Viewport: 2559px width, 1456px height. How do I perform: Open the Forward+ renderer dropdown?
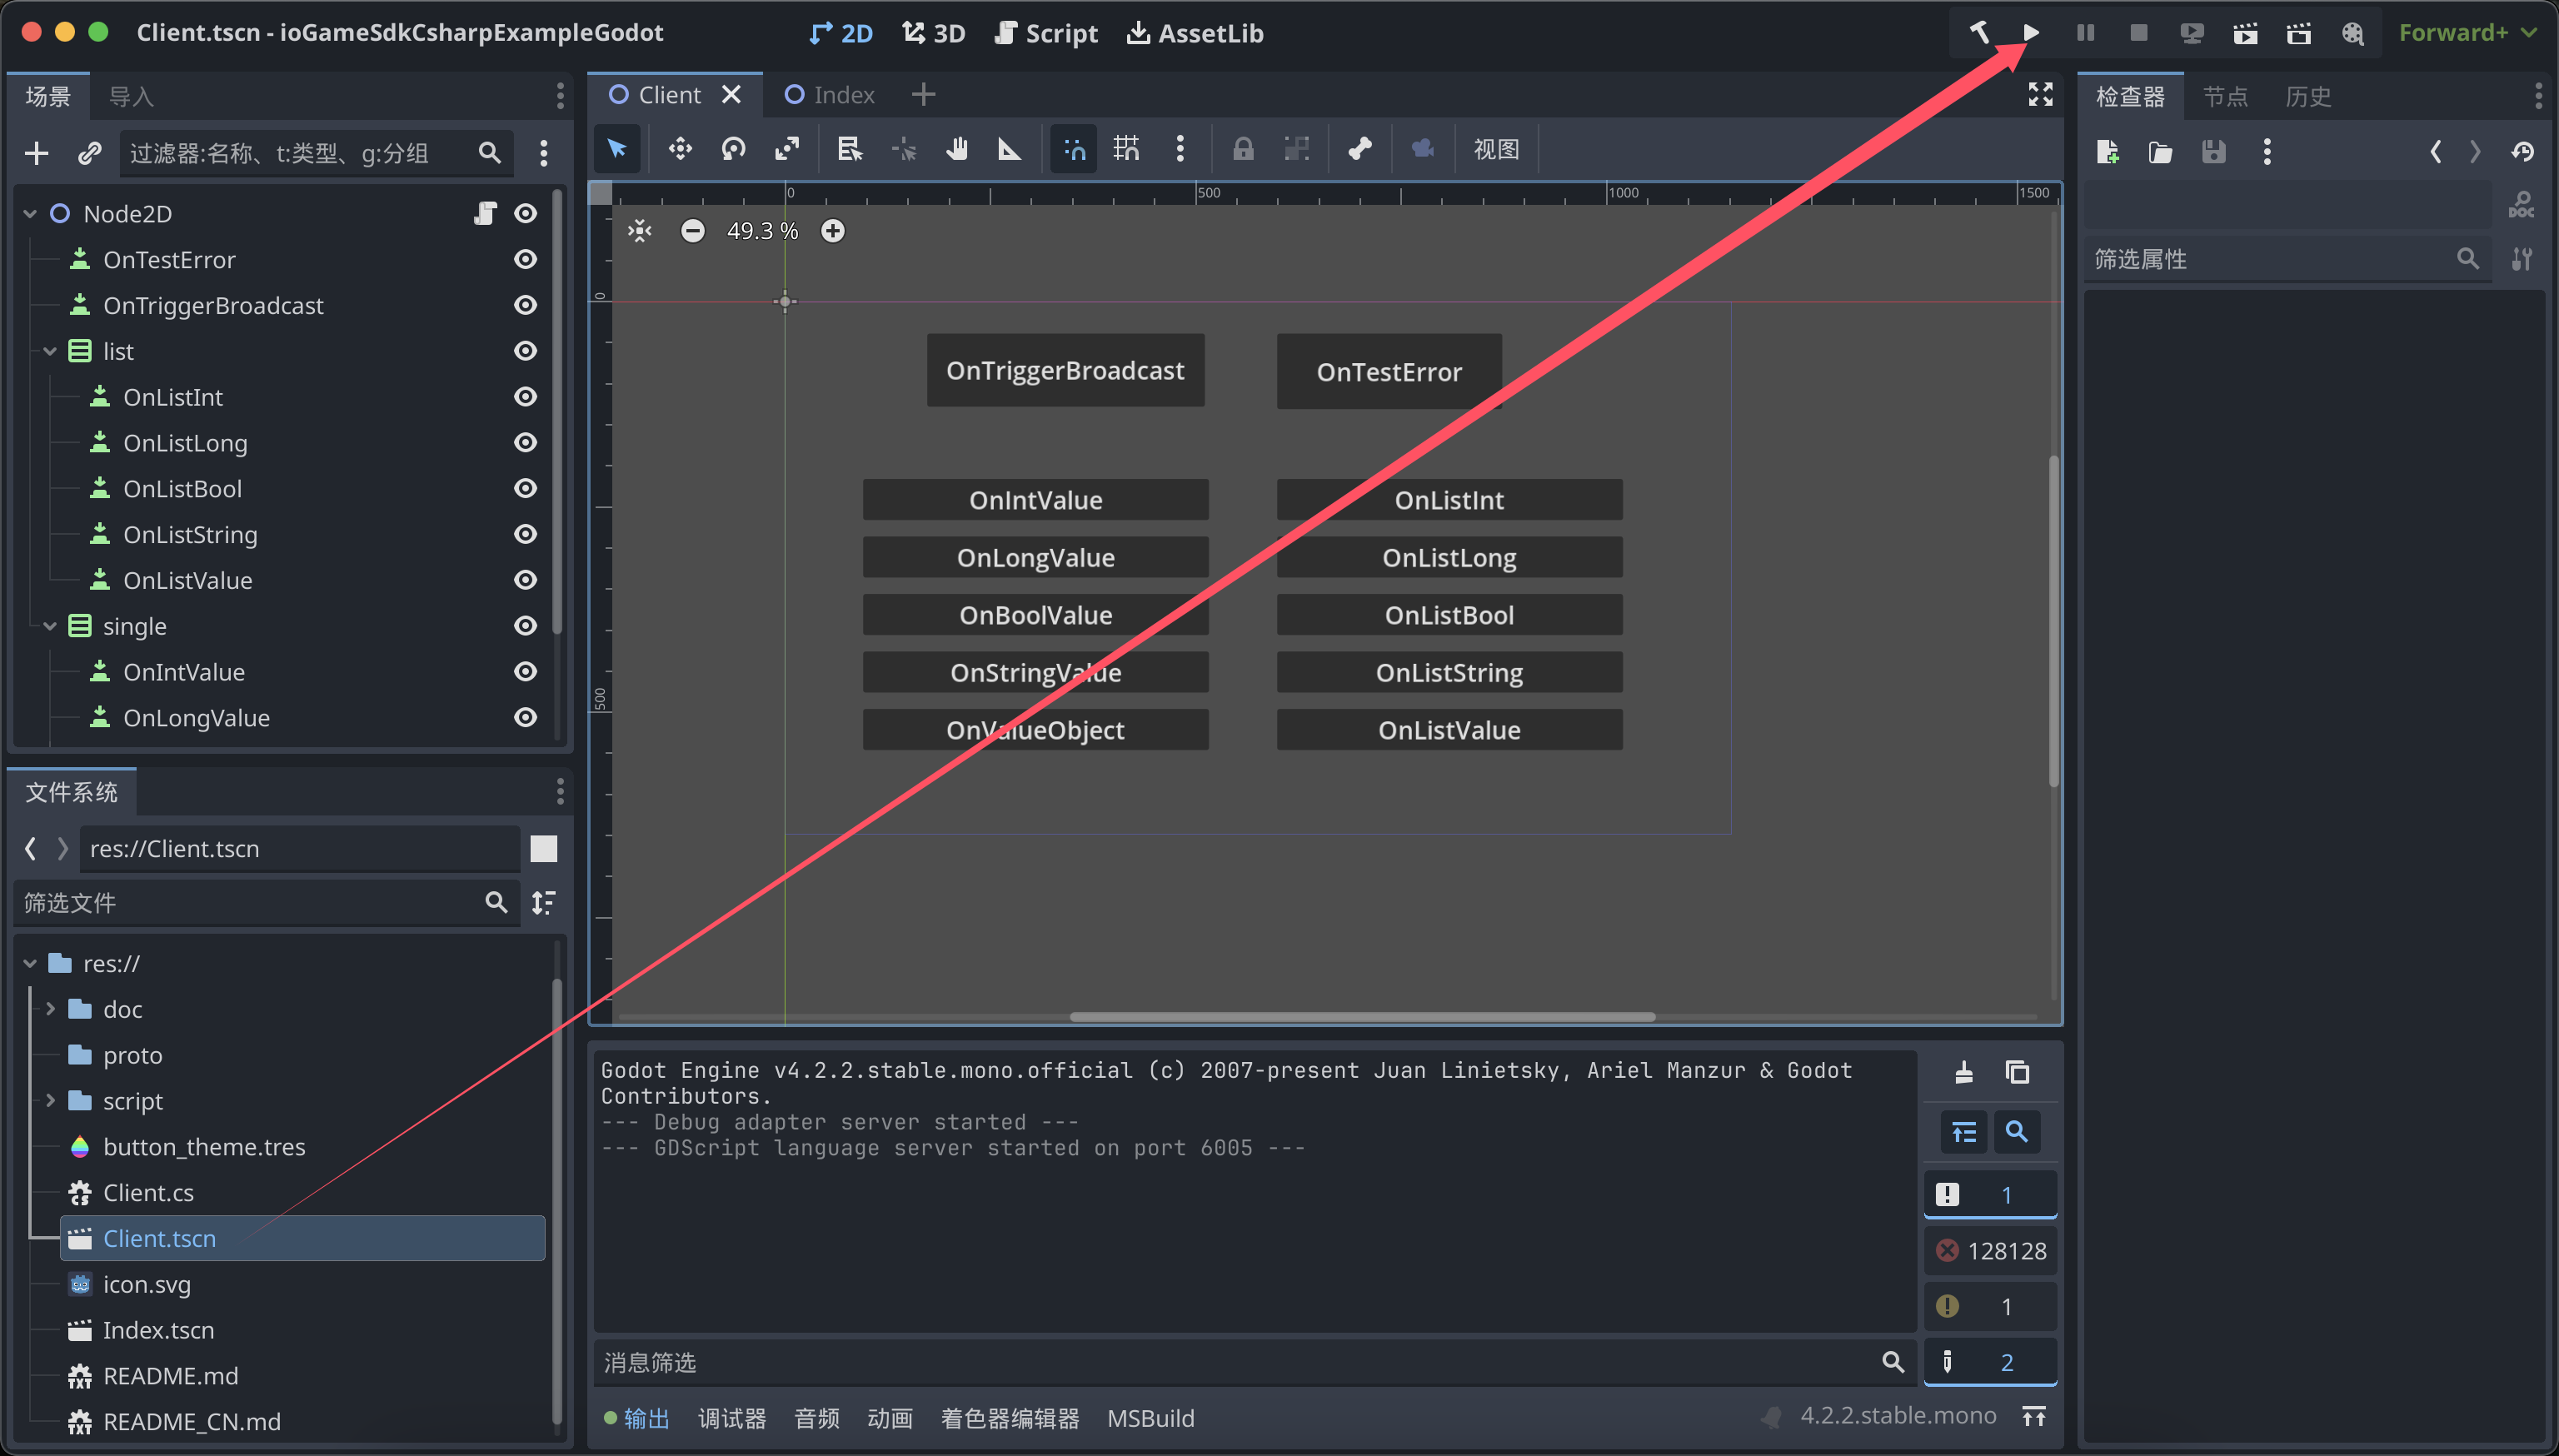(x=2466, y=33)
